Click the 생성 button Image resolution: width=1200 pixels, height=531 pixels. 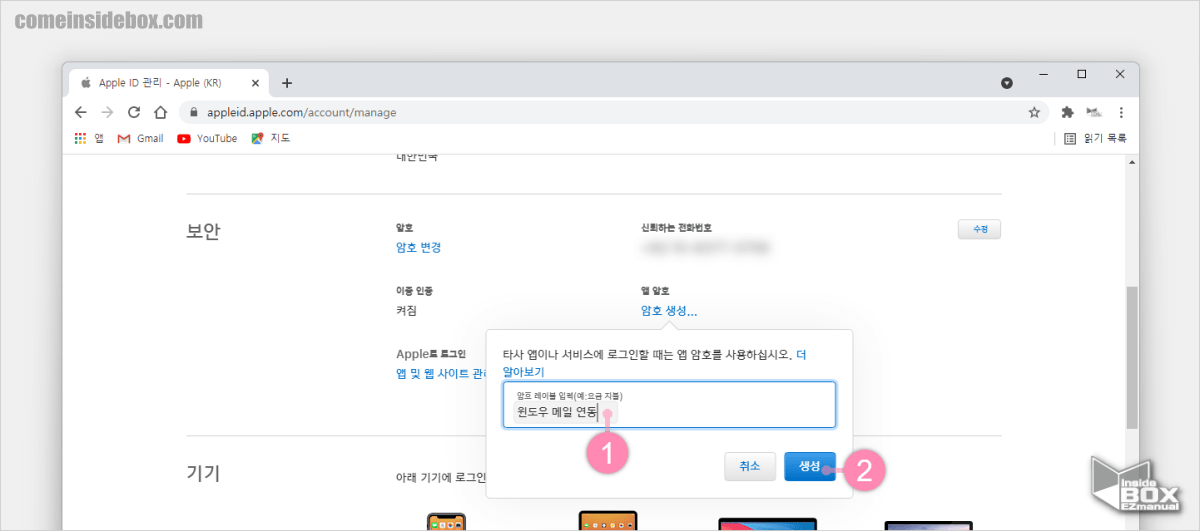[810, 466]
